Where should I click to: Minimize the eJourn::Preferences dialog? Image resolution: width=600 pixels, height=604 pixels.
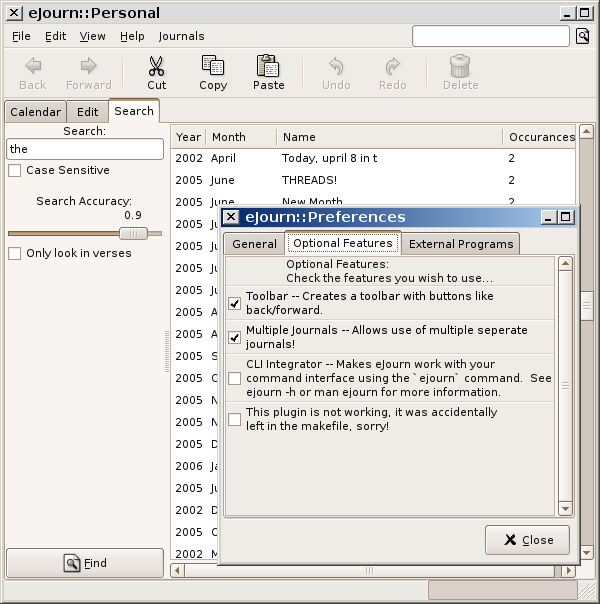point(548,217)
